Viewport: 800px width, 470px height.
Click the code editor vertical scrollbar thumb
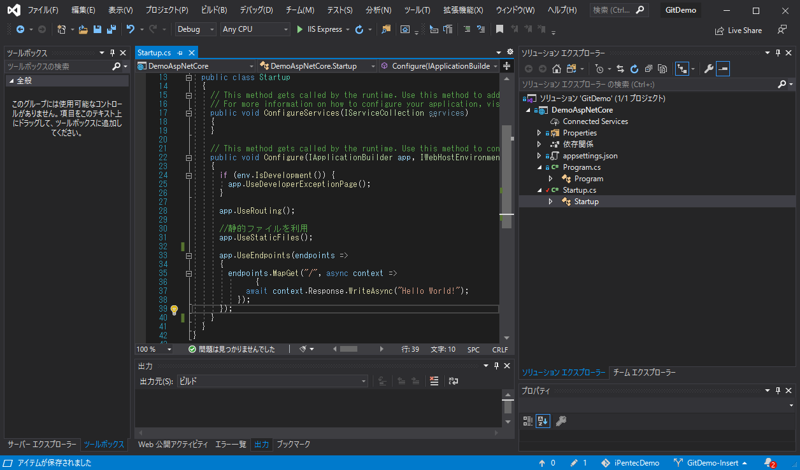[507, 177]
